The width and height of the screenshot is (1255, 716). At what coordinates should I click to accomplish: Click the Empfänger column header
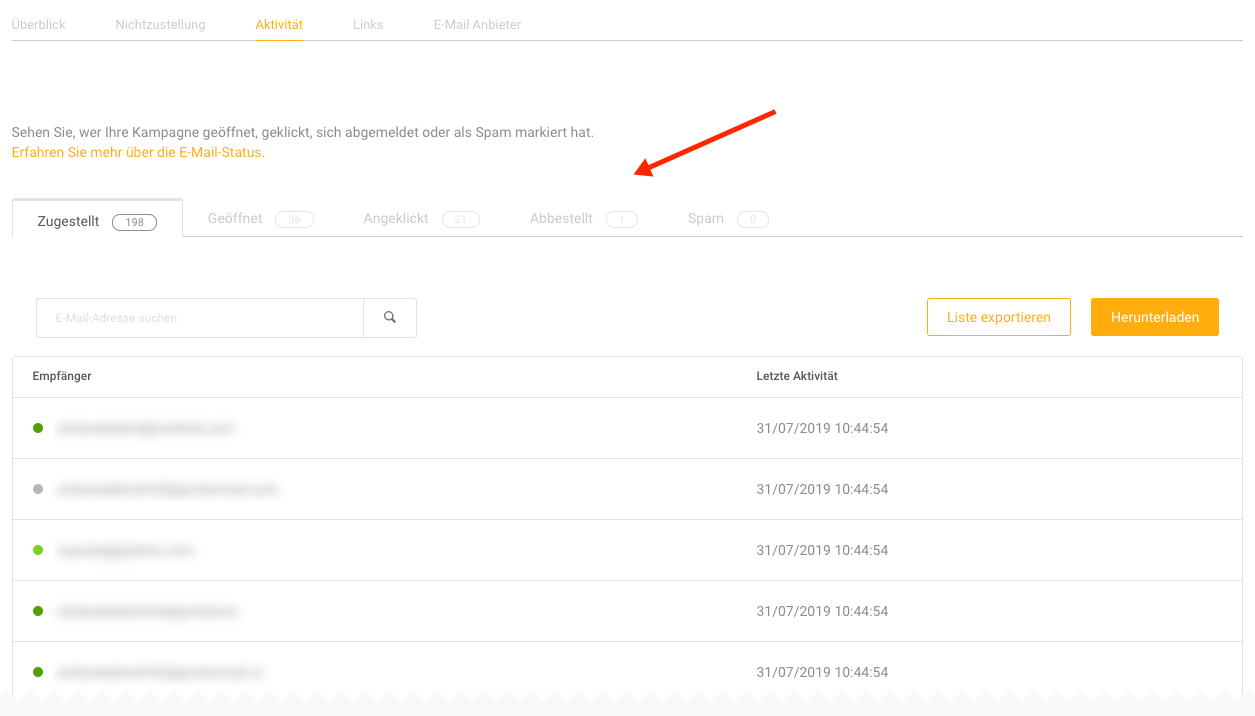click(x=62, y=376)
